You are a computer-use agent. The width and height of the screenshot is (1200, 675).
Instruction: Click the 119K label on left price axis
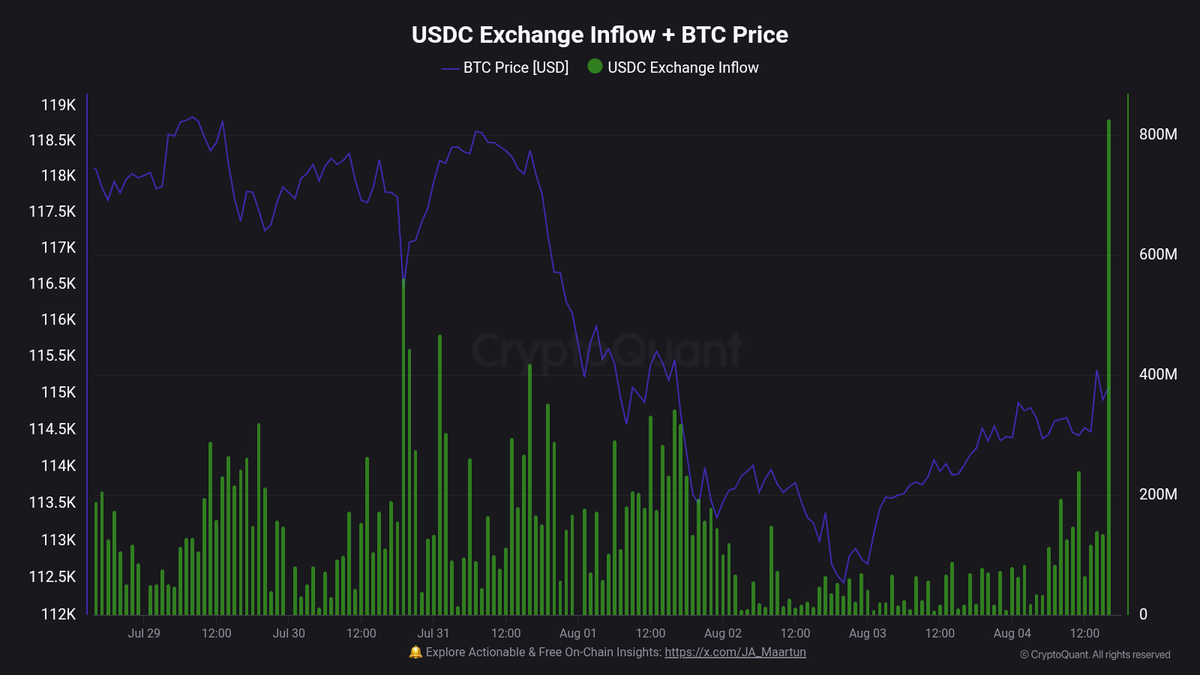click(59, 106)
